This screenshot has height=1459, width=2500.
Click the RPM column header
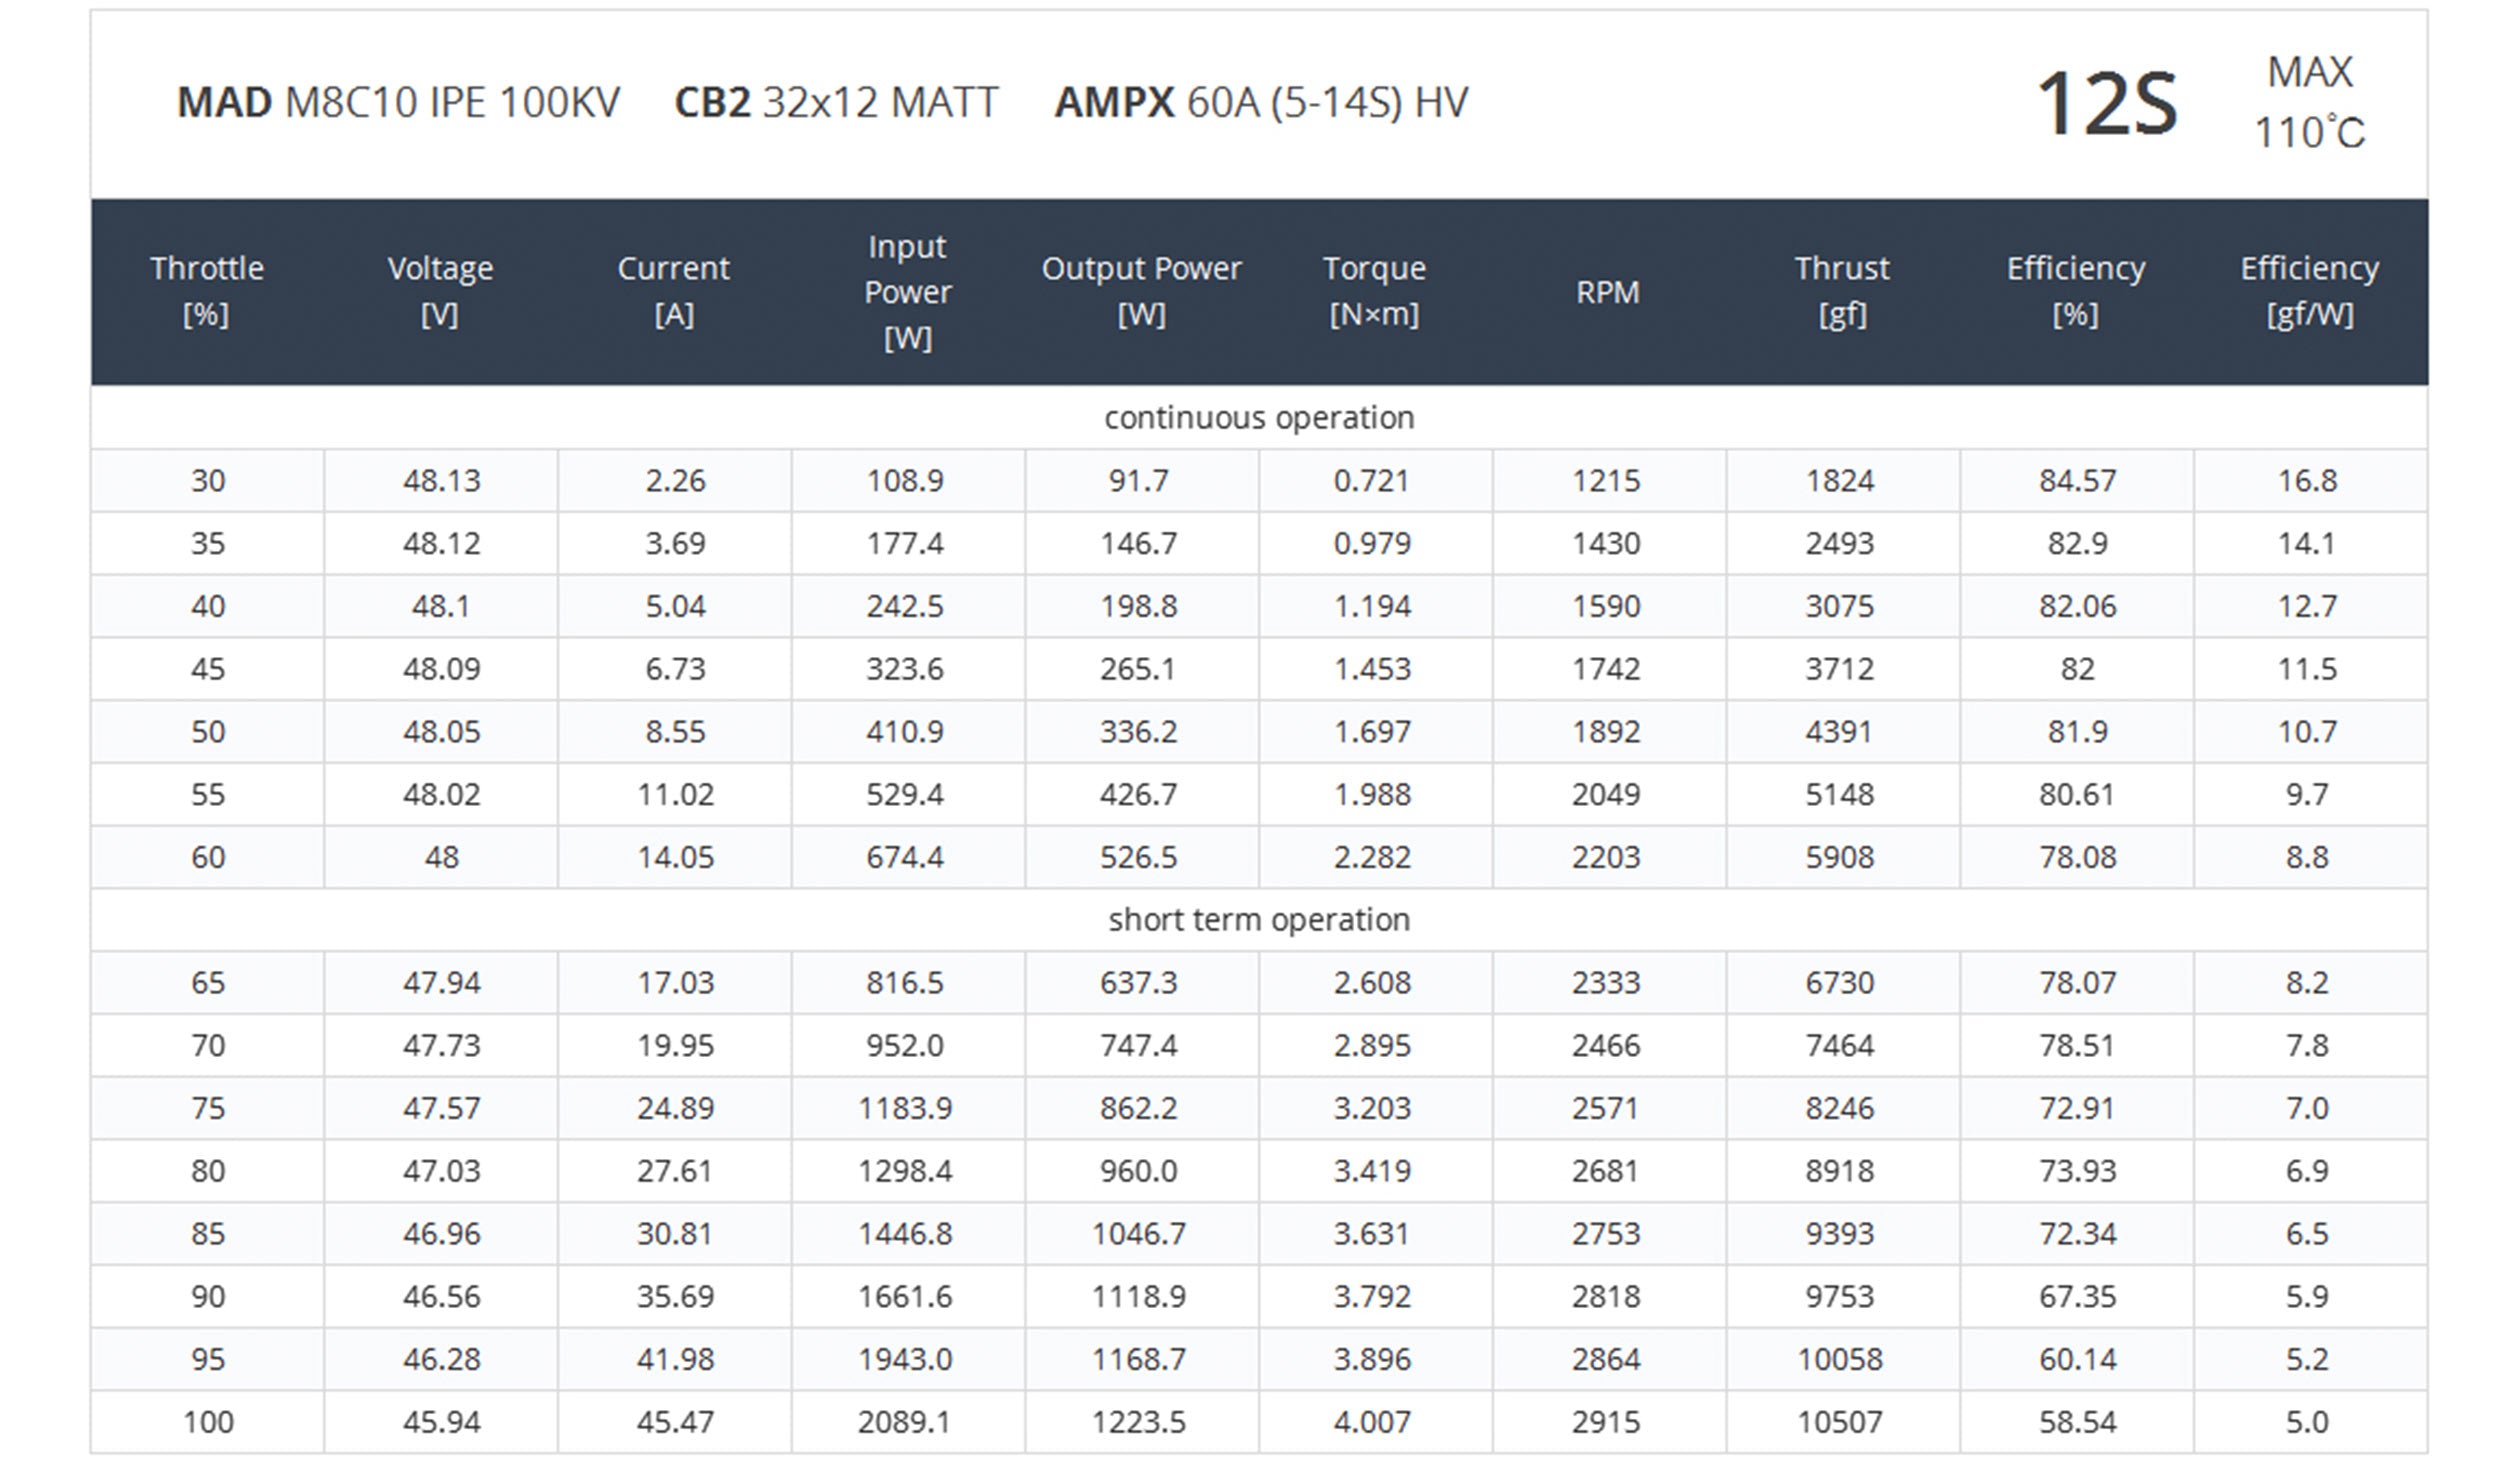1607,292
